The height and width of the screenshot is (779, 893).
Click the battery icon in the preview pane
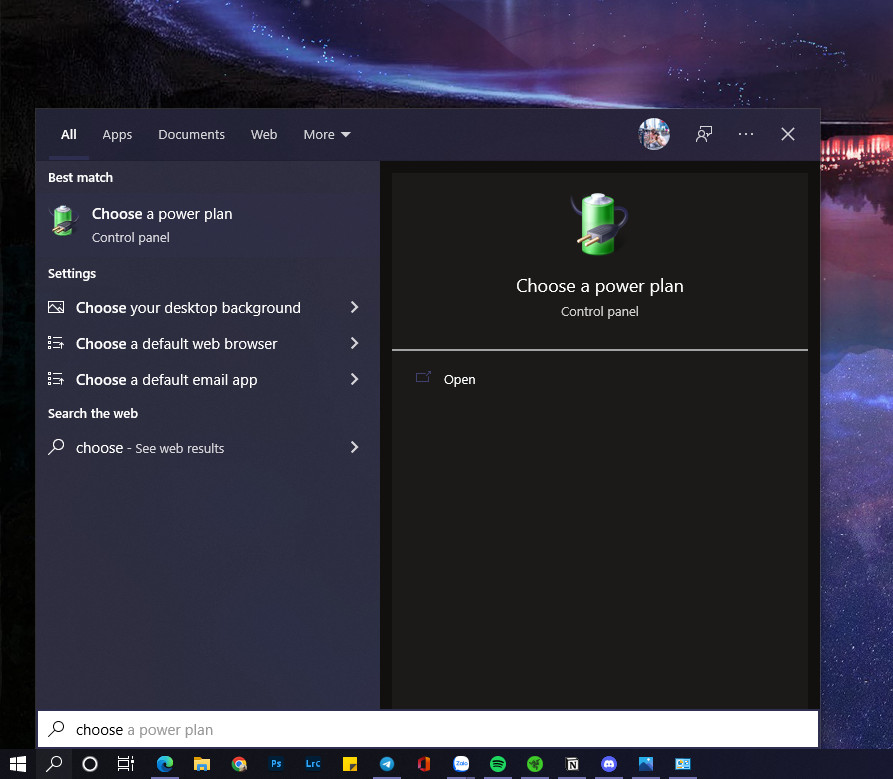point(599,224)
